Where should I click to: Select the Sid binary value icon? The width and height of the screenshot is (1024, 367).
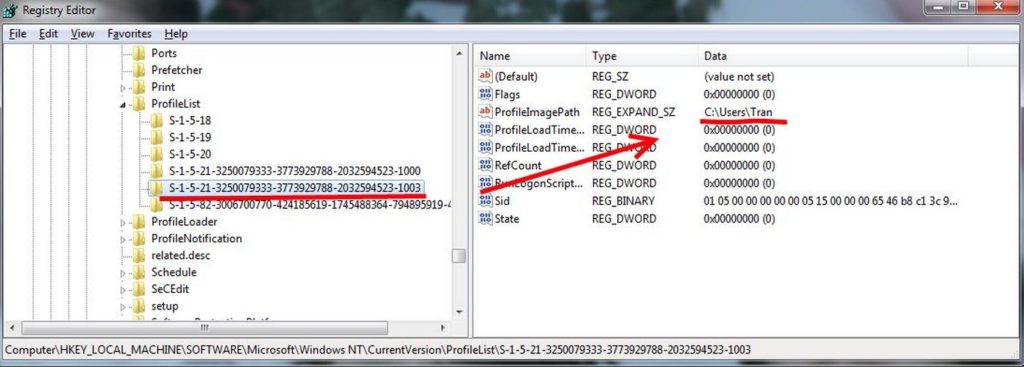pyautogui.click(x=485, y=200)
